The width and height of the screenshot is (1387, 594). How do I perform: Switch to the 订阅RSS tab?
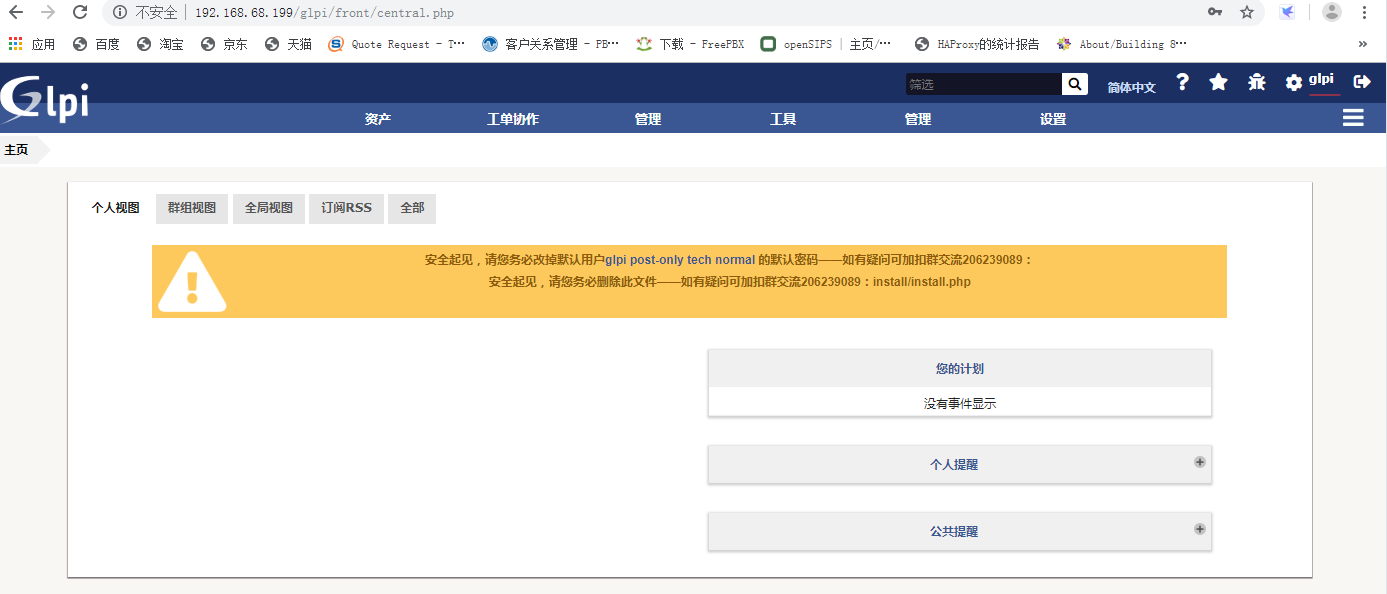[x=346, y=208]
